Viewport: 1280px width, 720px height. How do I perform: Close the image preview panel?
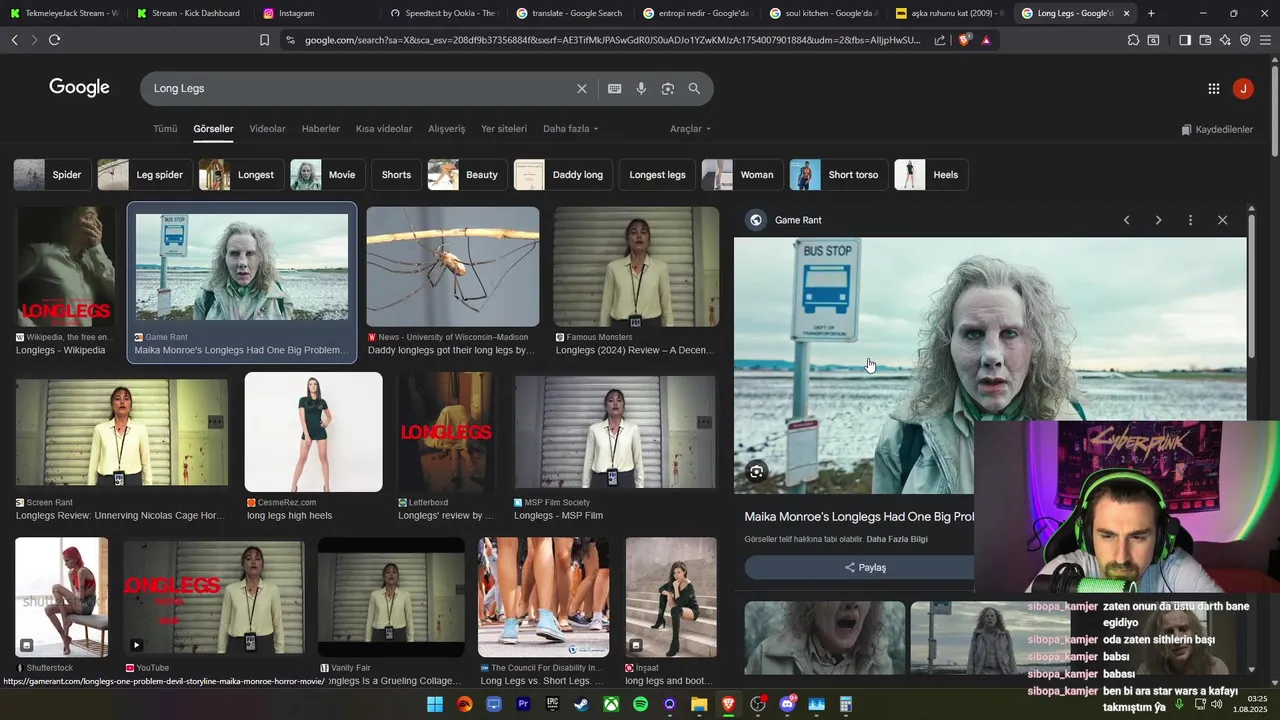pos(1222,220)
